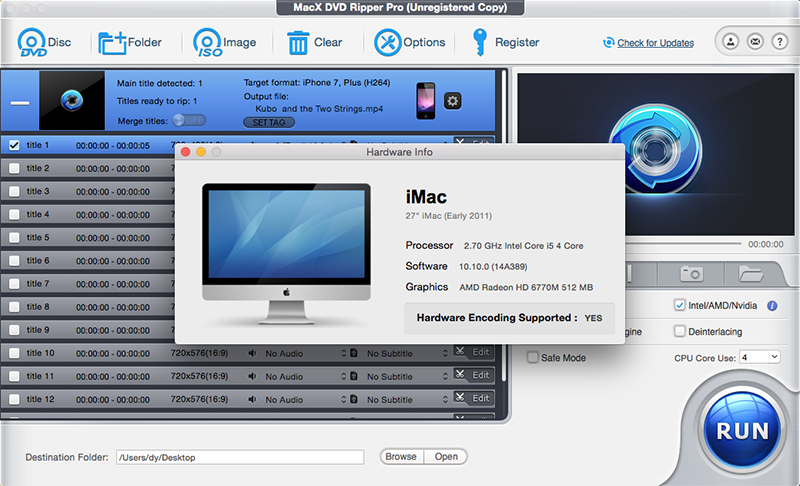The image size is (800, 486).
Task: Click the Clear trash can icon
Action: 298,43
